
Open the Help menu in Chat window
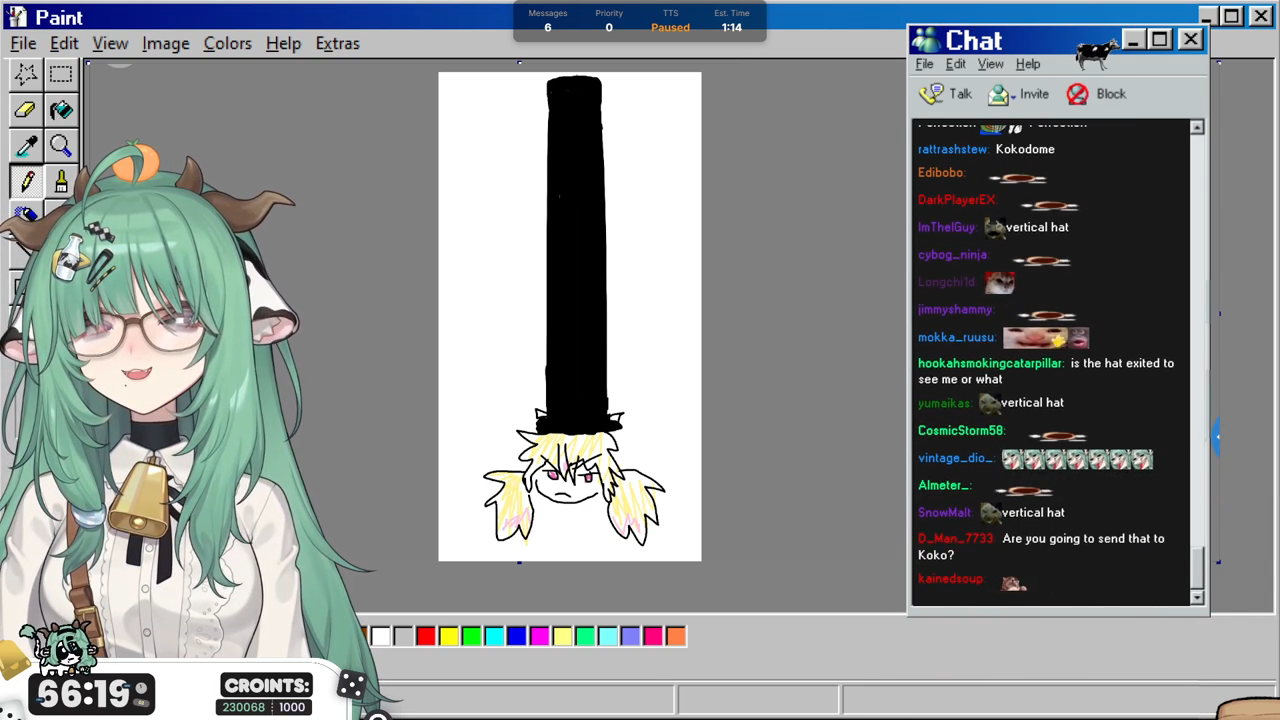(x=1028, y=64)
